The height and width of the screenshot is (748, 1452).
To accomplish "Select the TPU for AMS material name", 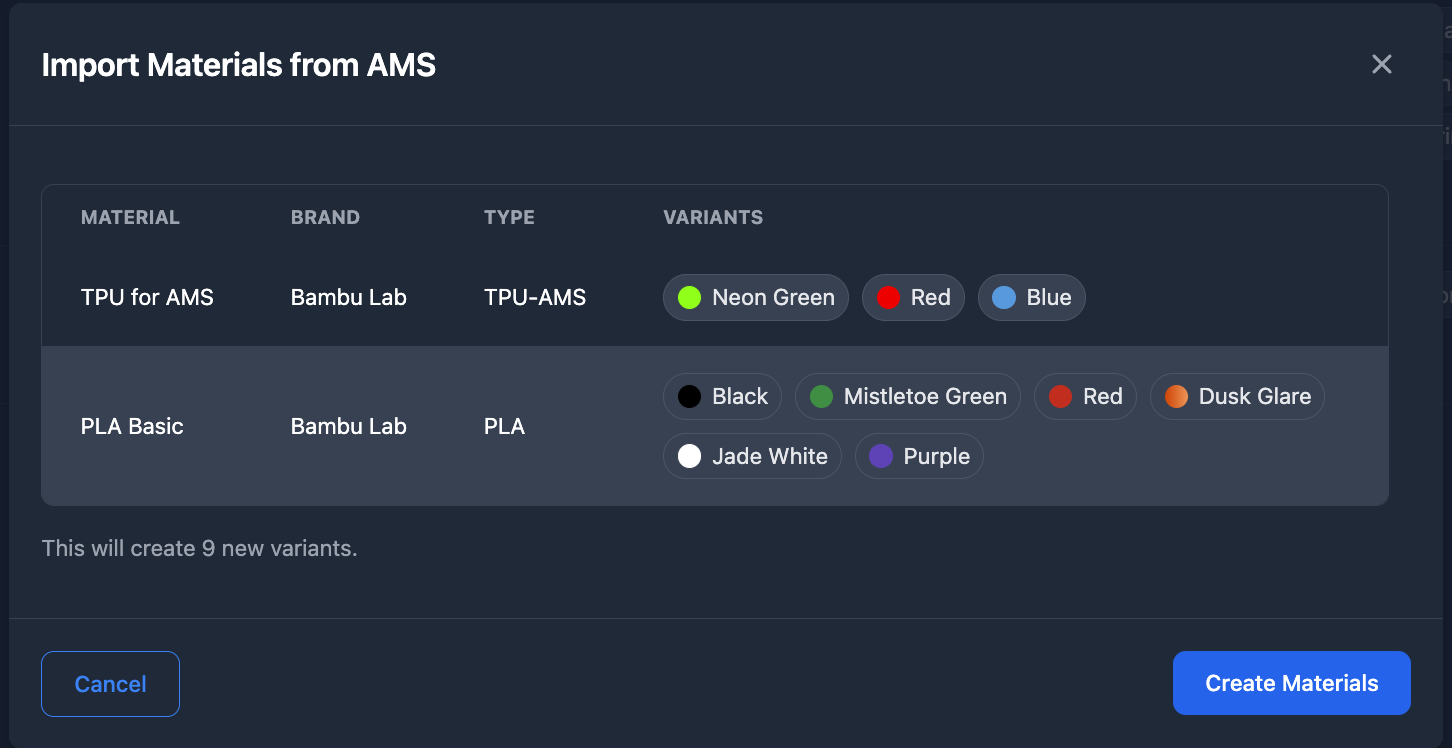I will [x=147, y=298].
